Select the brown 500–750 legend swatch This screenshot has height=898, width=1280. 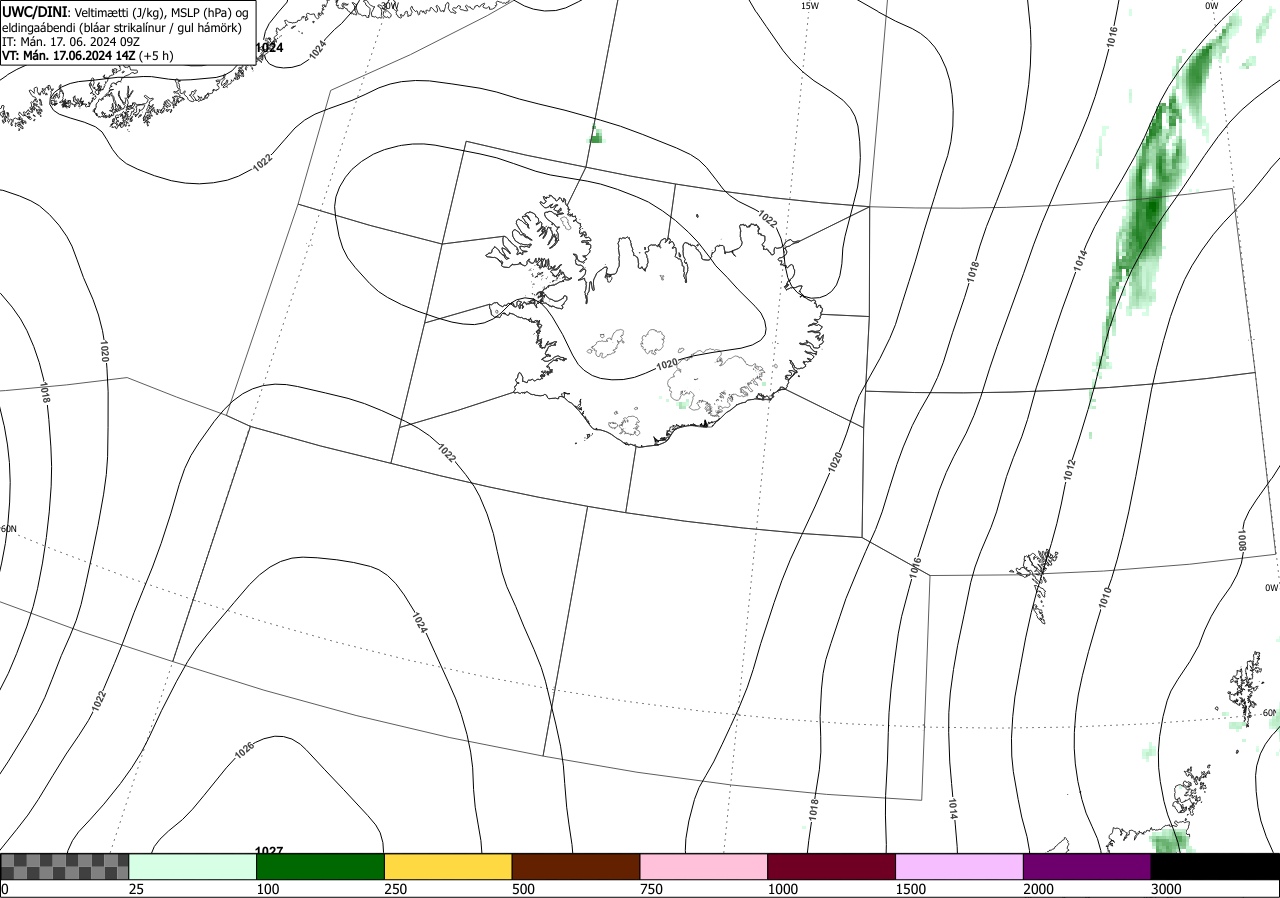point(576,866)
